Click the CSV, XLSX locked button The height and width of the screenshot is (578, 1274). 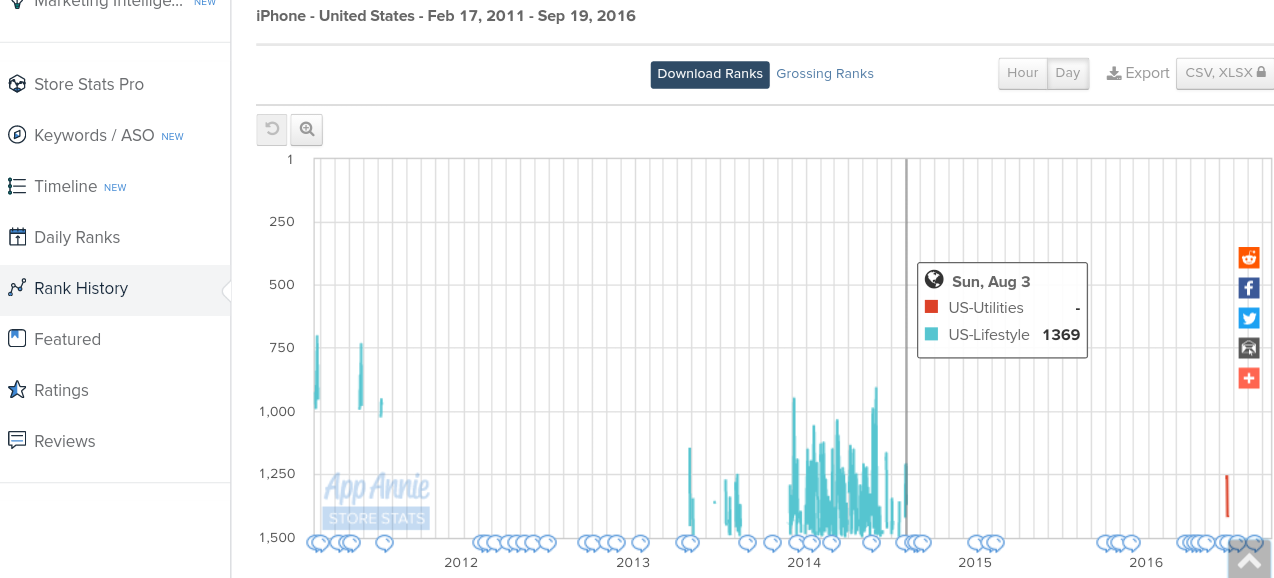click(x=1225, y=73)
